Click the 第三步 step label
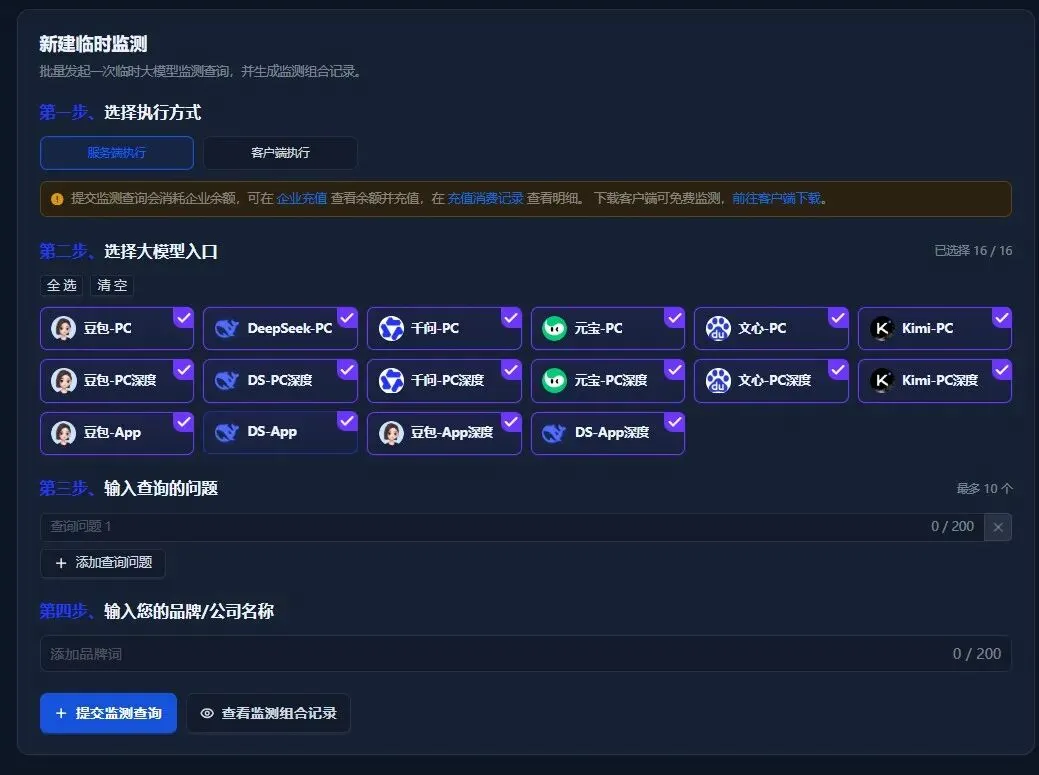Viewport: 1039px width, 775px height. 66,489
